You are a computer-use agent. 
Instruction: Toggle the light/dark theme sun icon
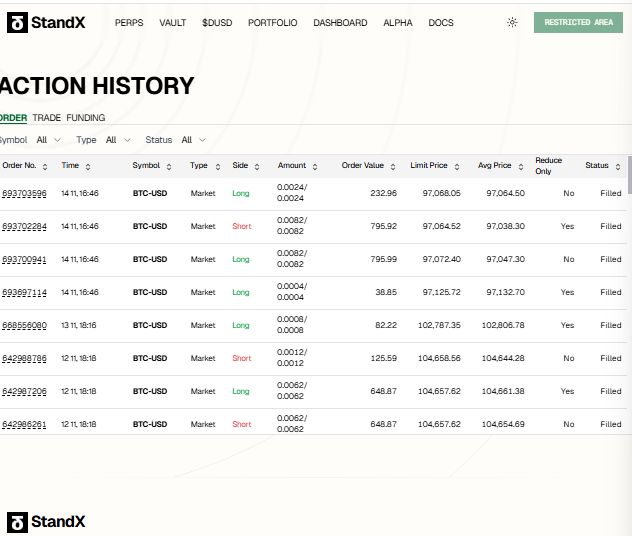[x=512, y=22]
